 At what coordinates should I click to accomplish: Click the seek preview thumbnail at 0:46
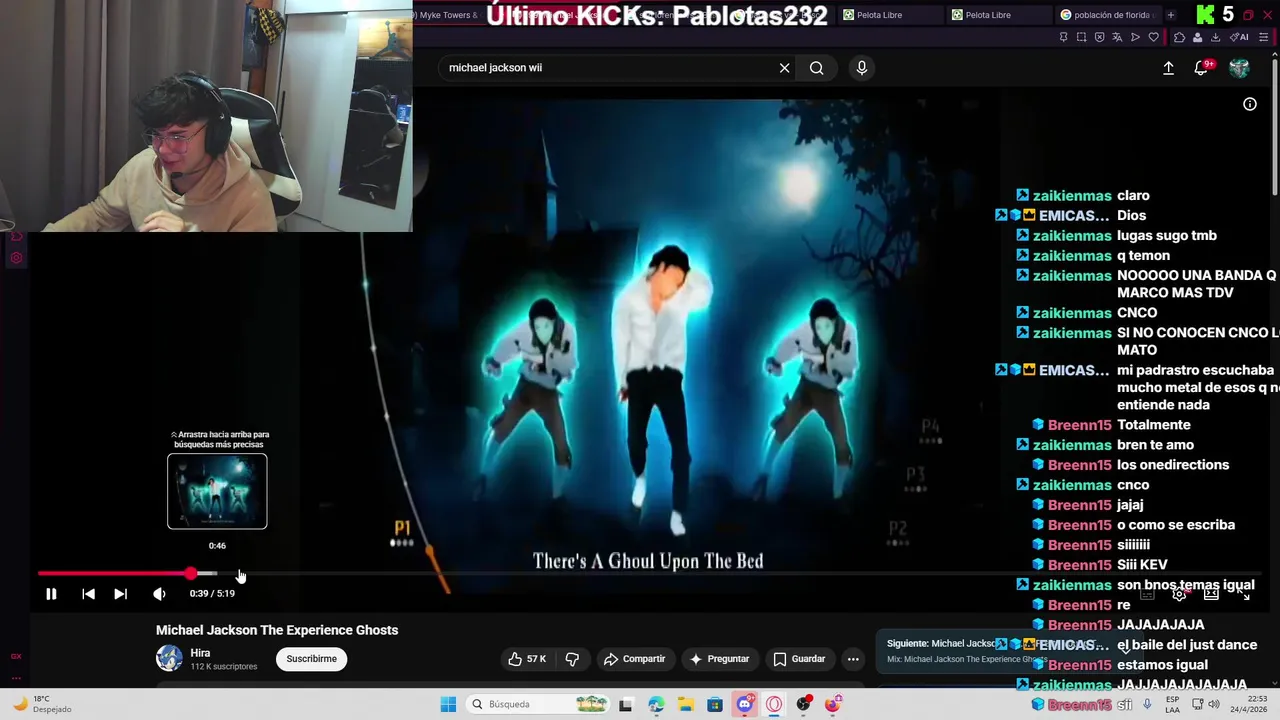[x=217, y=491]
